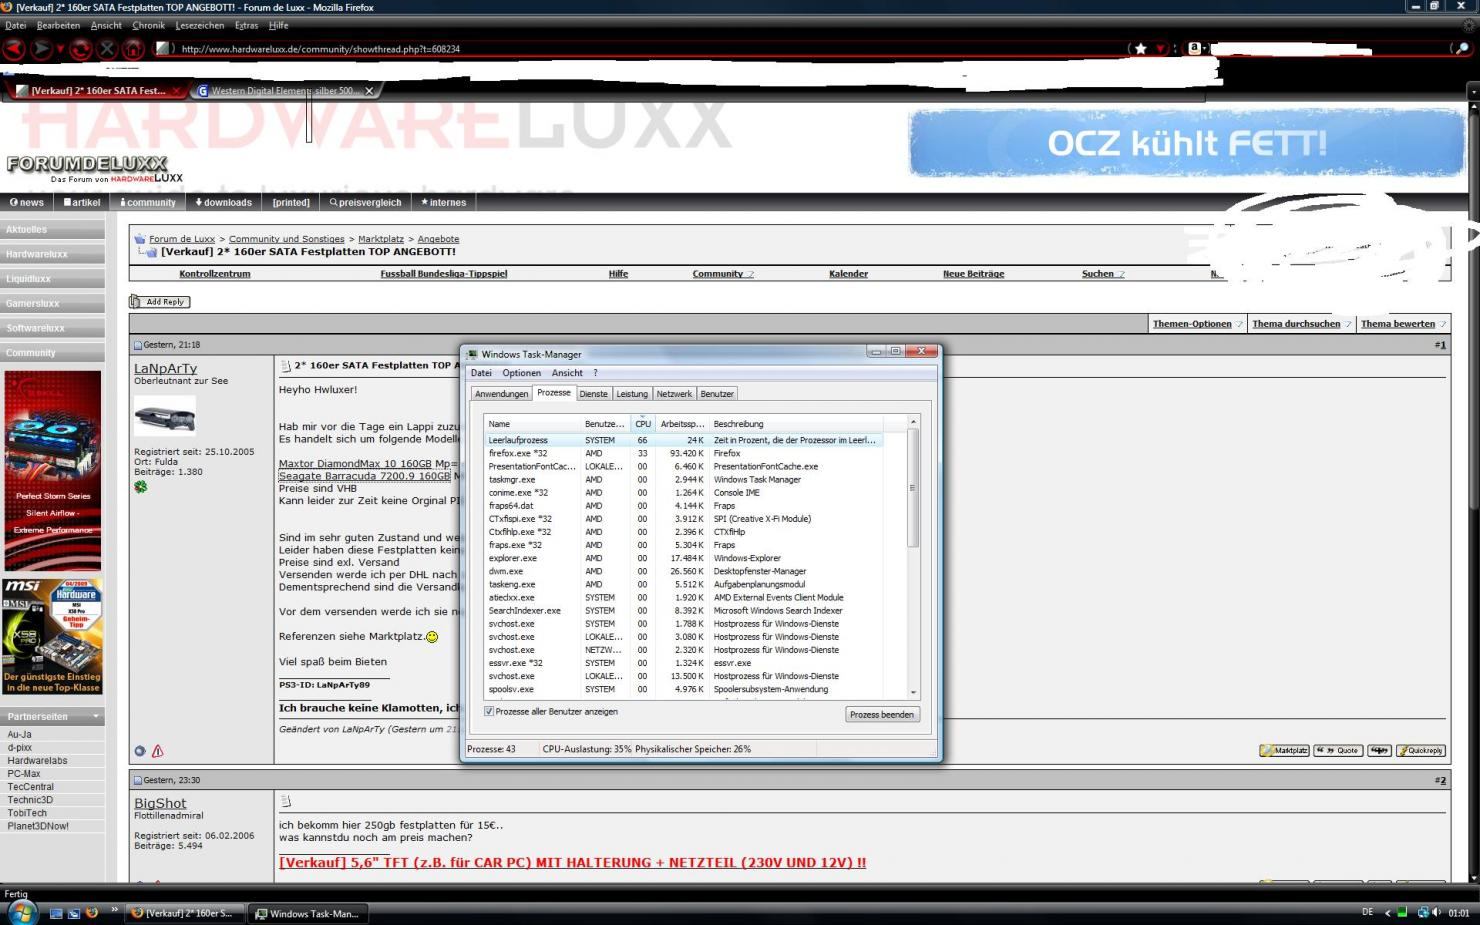Open the Firefox history dropdown arrow next to forward
This screenshot has height=925, width=1480.
point(60,49)
